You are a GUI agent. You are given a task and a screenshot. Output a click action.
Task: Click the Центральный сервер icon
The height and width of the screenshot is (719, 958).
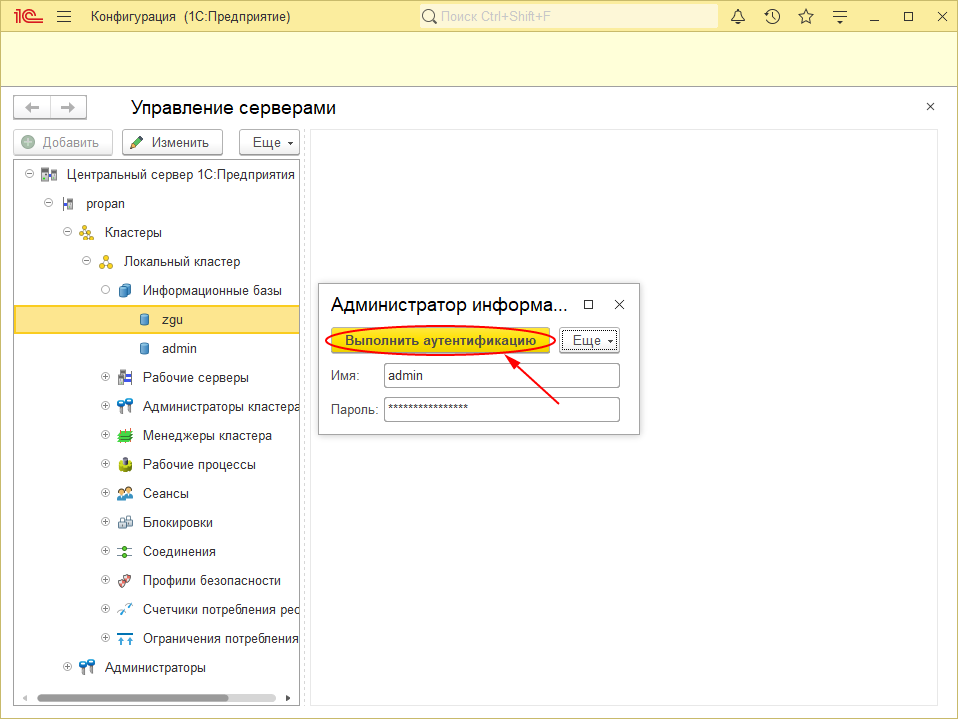pos(49,175)
